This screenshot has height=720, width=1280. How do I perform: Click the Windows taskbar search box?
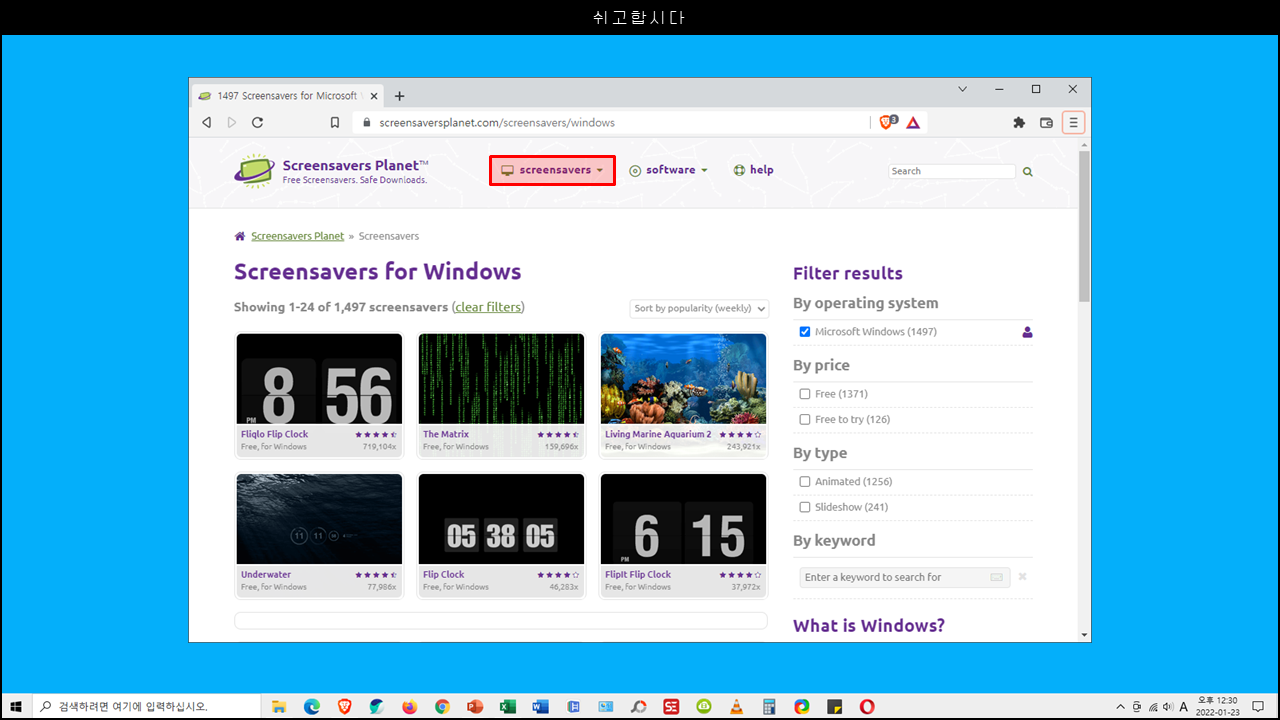tap(146, 706)
